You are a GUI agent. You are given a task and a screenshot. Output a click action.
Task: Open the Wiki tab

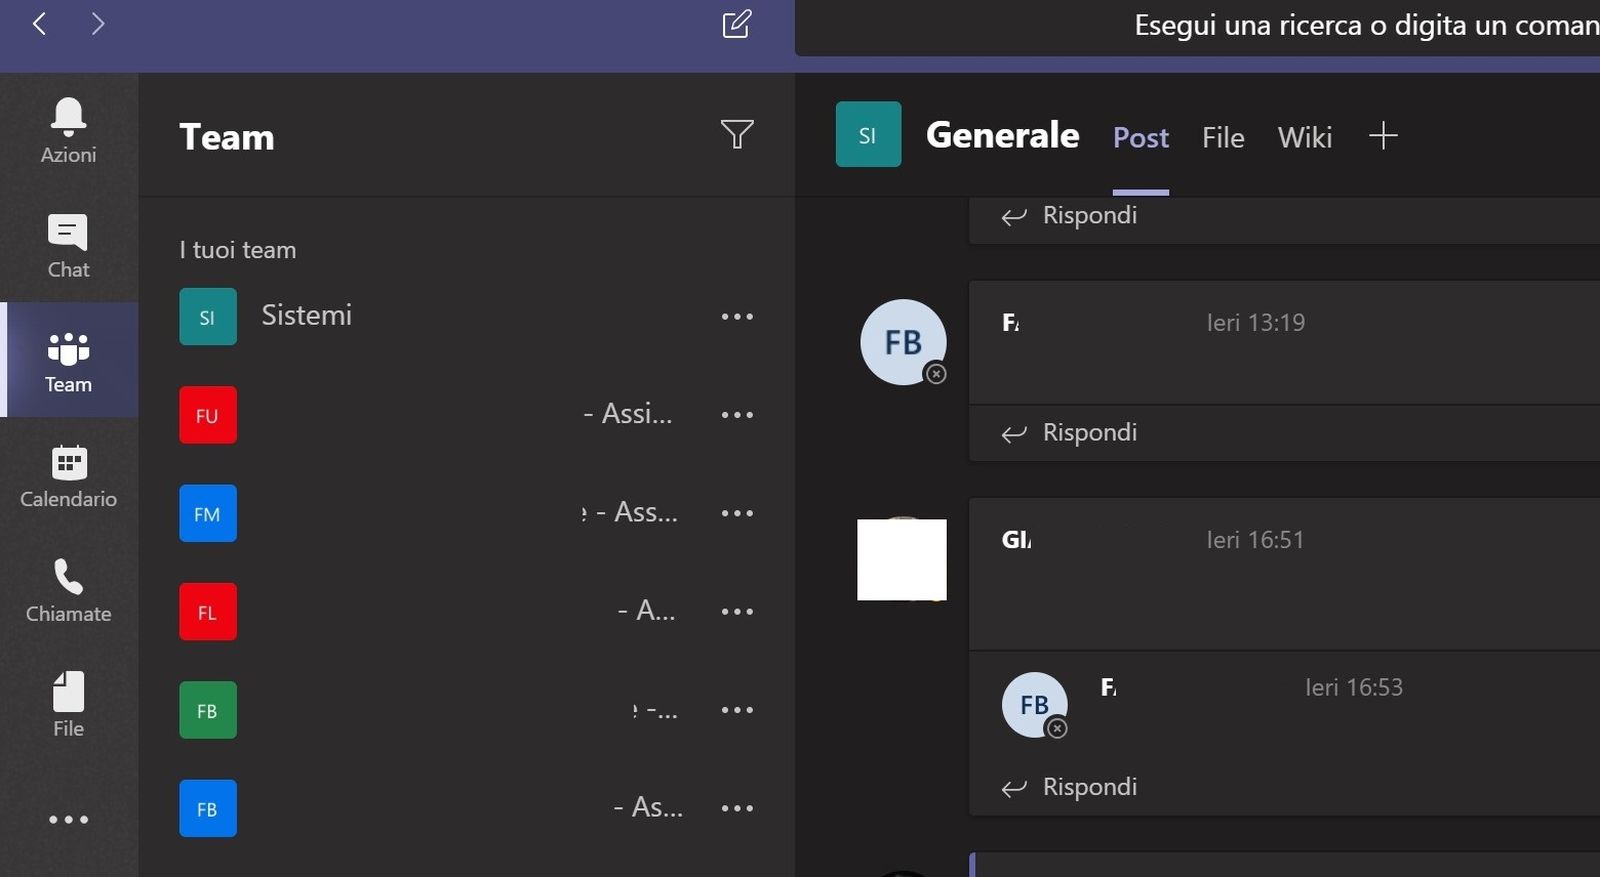pos(1305,137)
